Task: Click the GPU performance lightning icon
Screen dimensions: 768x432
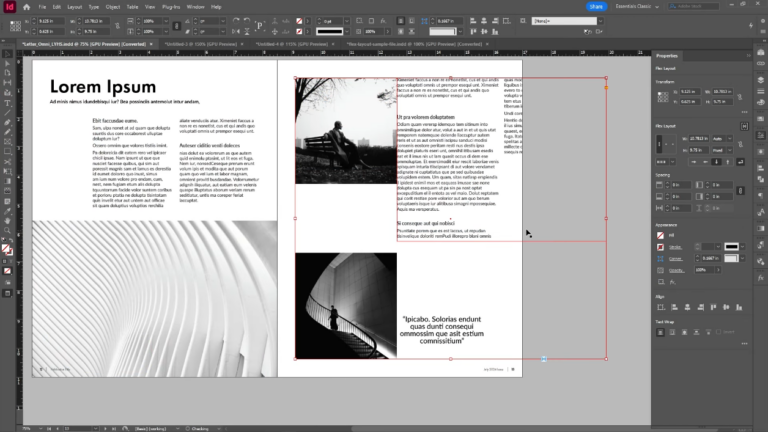Action: point(751,26)
